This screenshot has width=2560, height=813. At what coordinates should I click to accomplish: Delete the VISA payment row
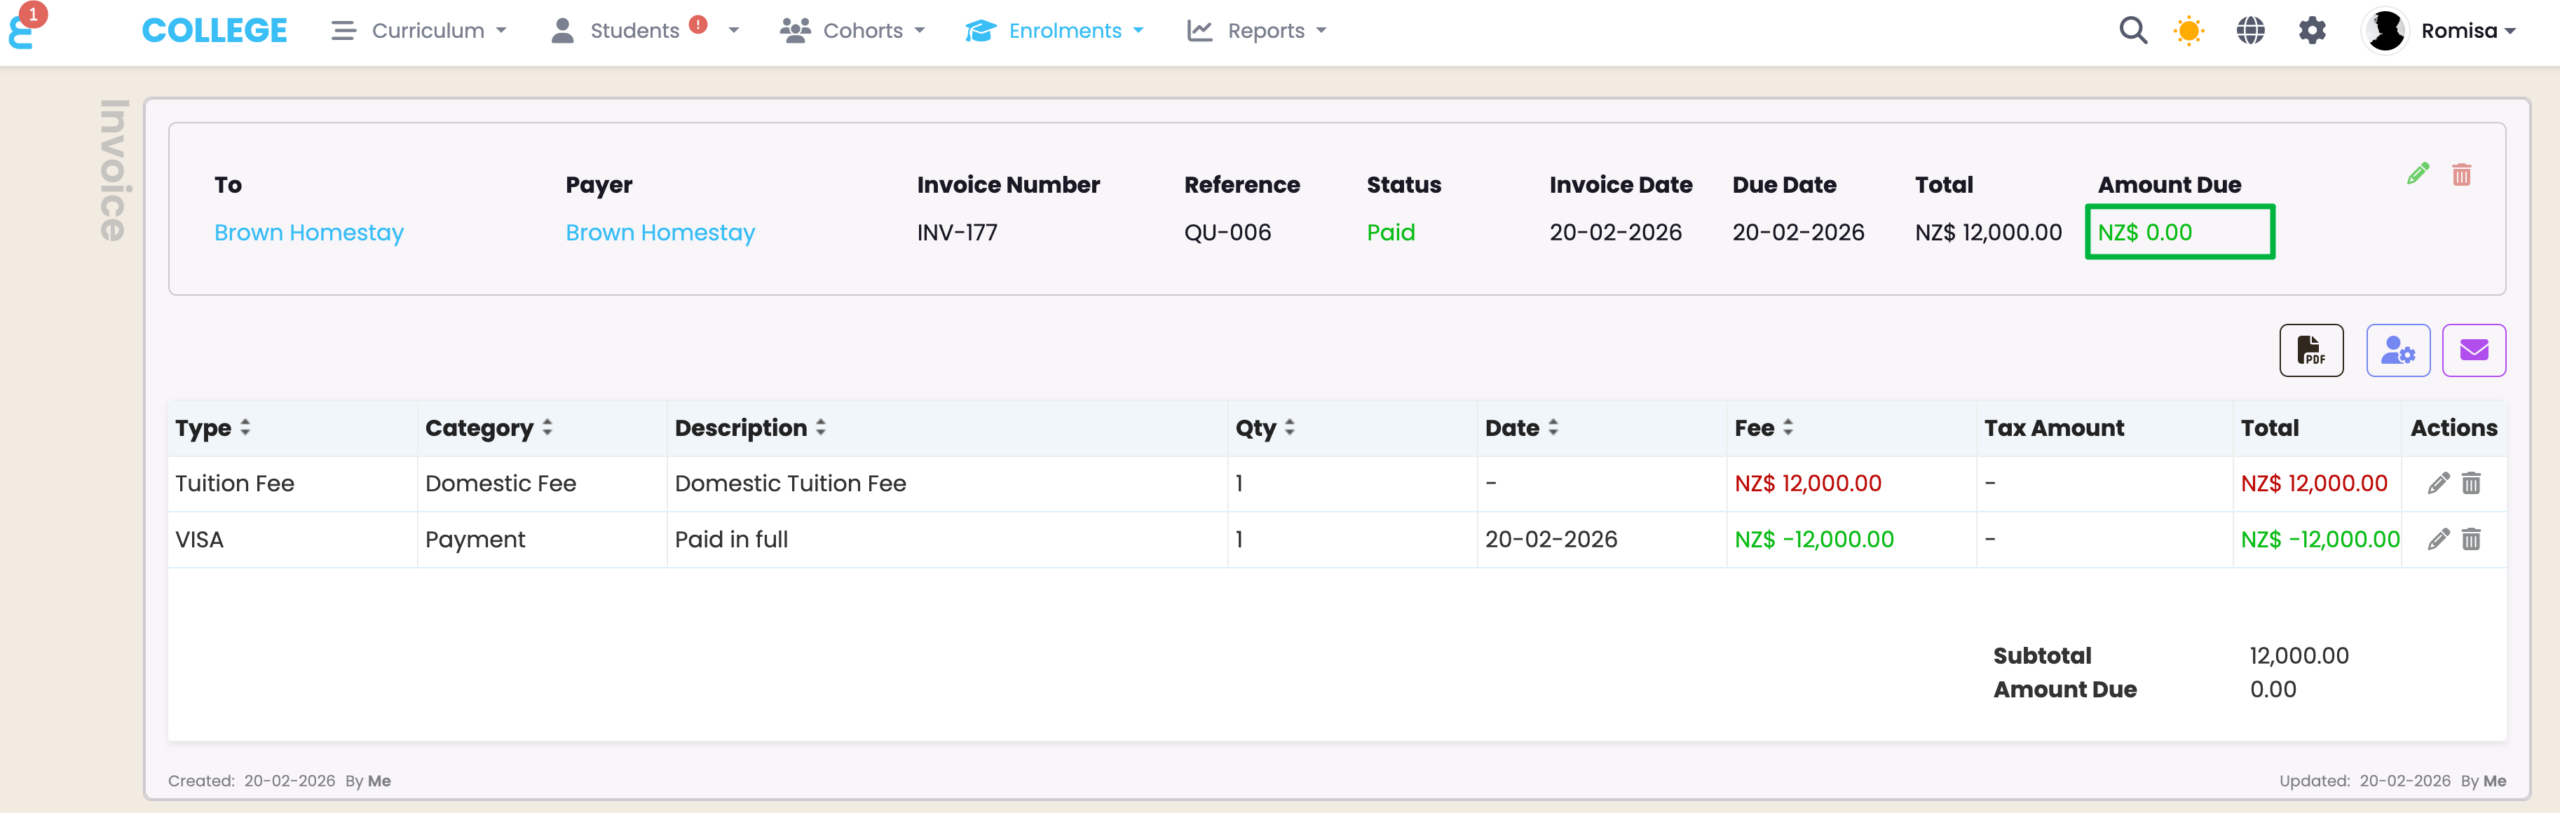click(2471, 540)
